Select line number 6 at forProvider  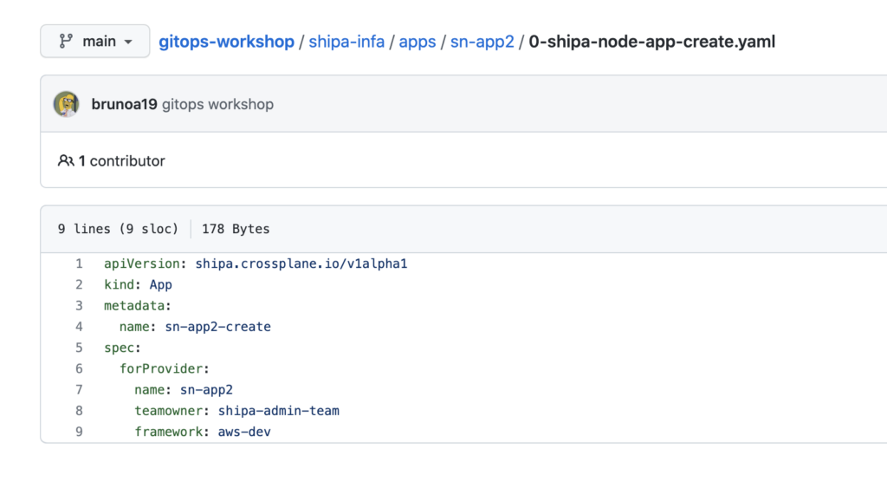pyautogui.click(x=79, y=369)
